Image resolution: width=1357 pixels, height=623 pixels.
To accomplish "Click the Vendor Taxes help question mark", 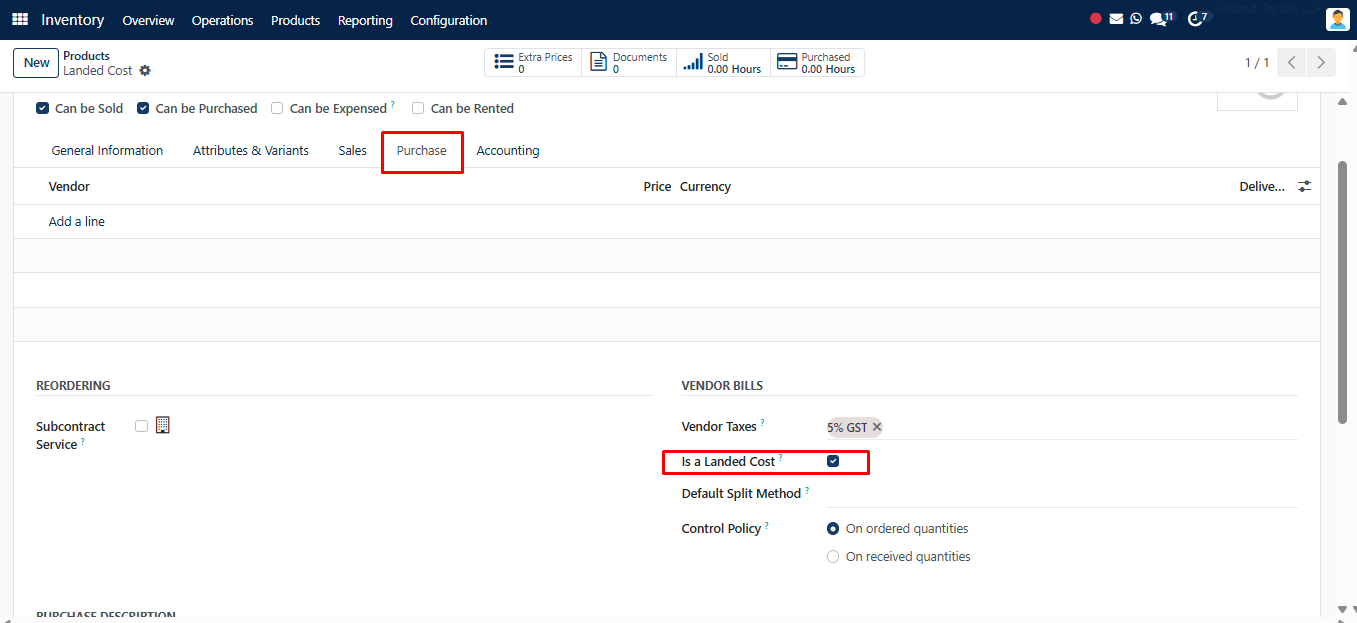I will click(762, 423).
